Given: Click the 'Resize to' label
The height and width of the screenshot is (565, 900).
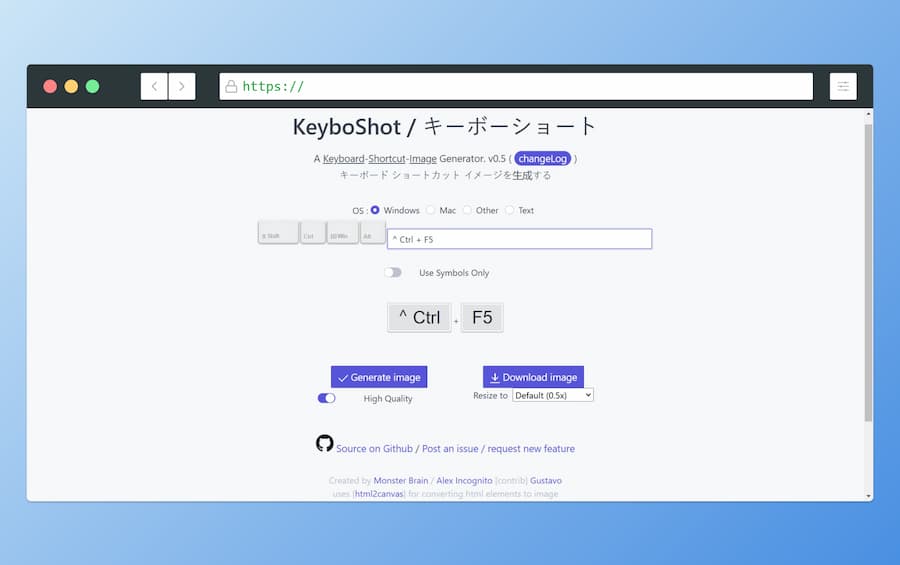Looking at the screenshot, I should click(490, 395).
